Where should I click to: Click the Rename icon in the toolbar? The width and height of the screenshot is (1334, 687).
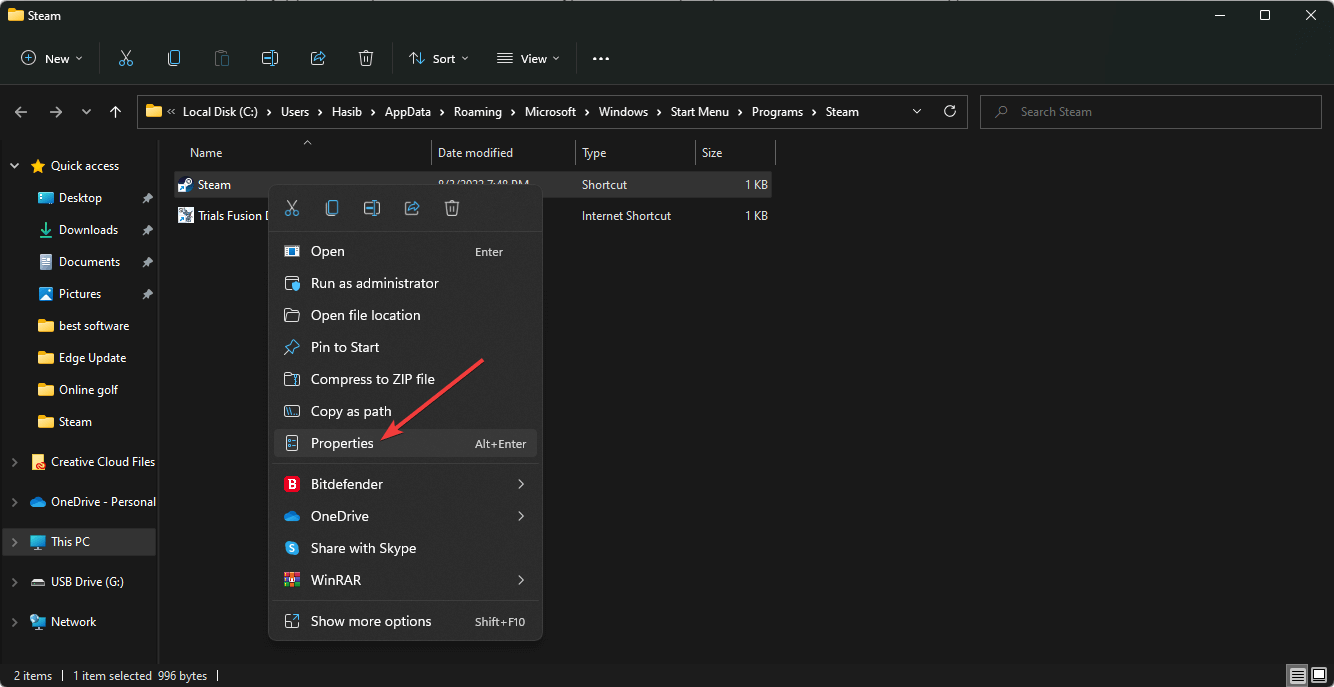(270, 58)
